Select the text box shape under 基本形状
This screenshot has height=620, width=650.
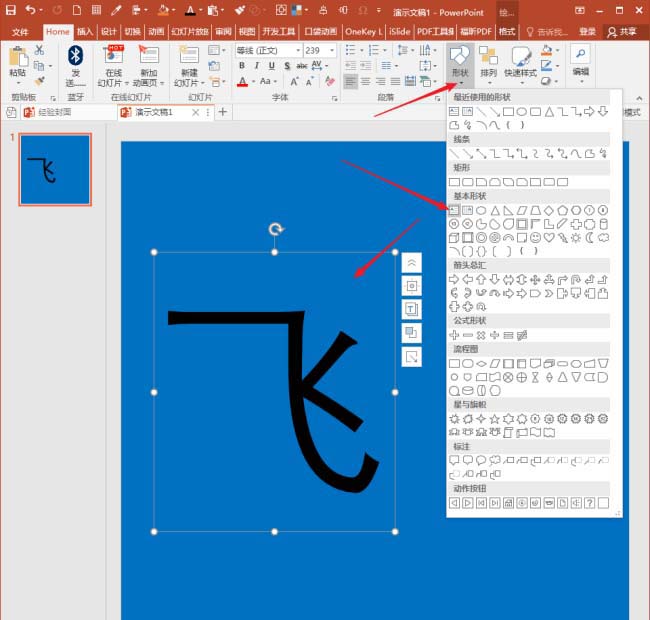pos(454,210)
